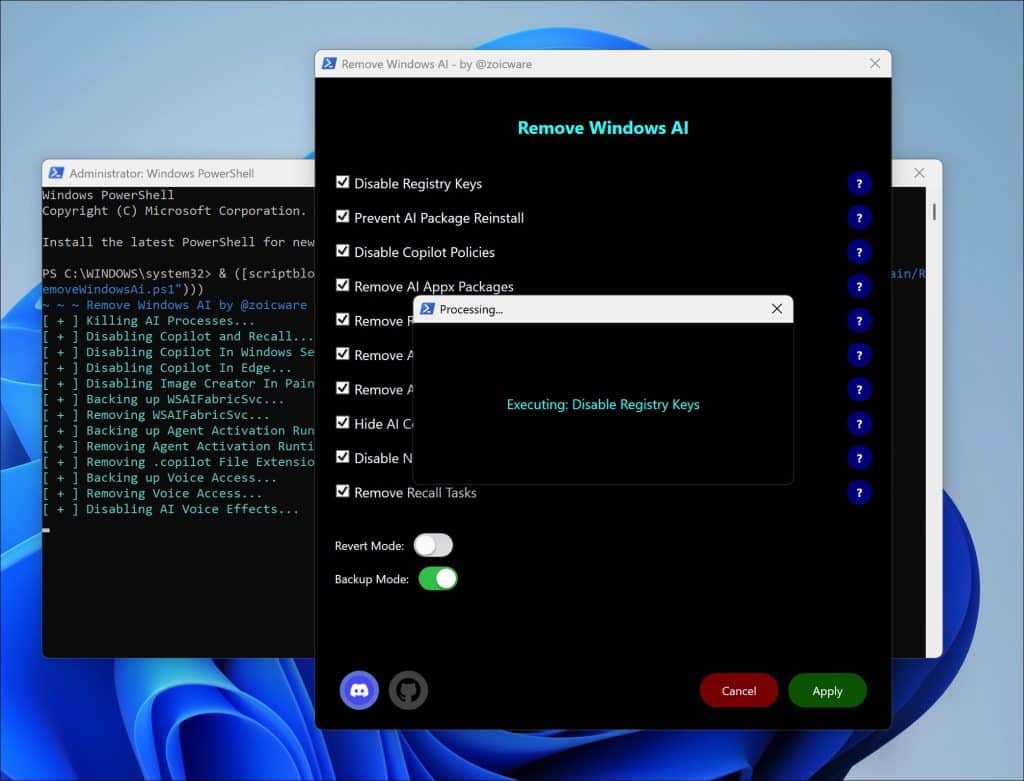The height and width of the screenshot is (781, 1024).
Task: Click the PowerShell icon in the Processing dialog
Action: (428, 309)
